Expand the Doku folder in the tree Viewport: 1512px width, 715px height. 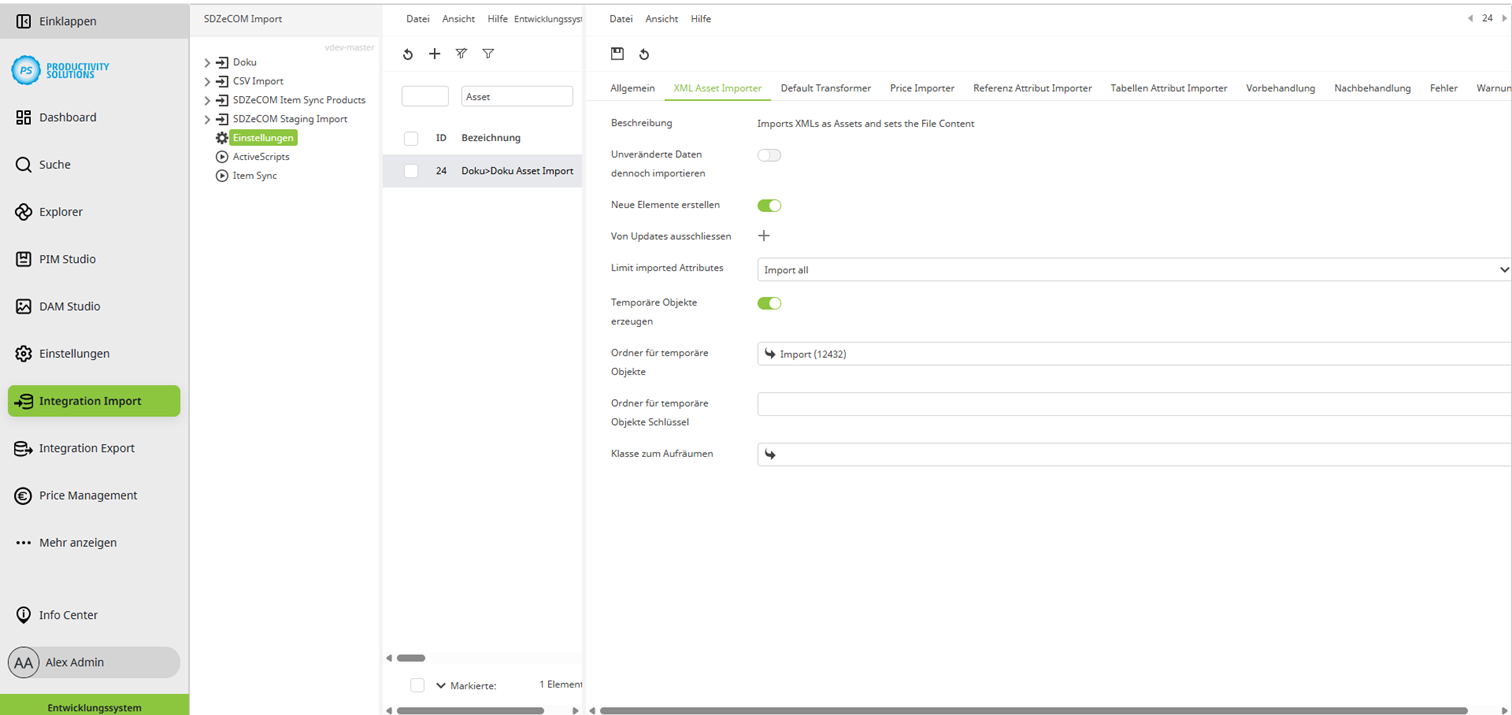207,61
